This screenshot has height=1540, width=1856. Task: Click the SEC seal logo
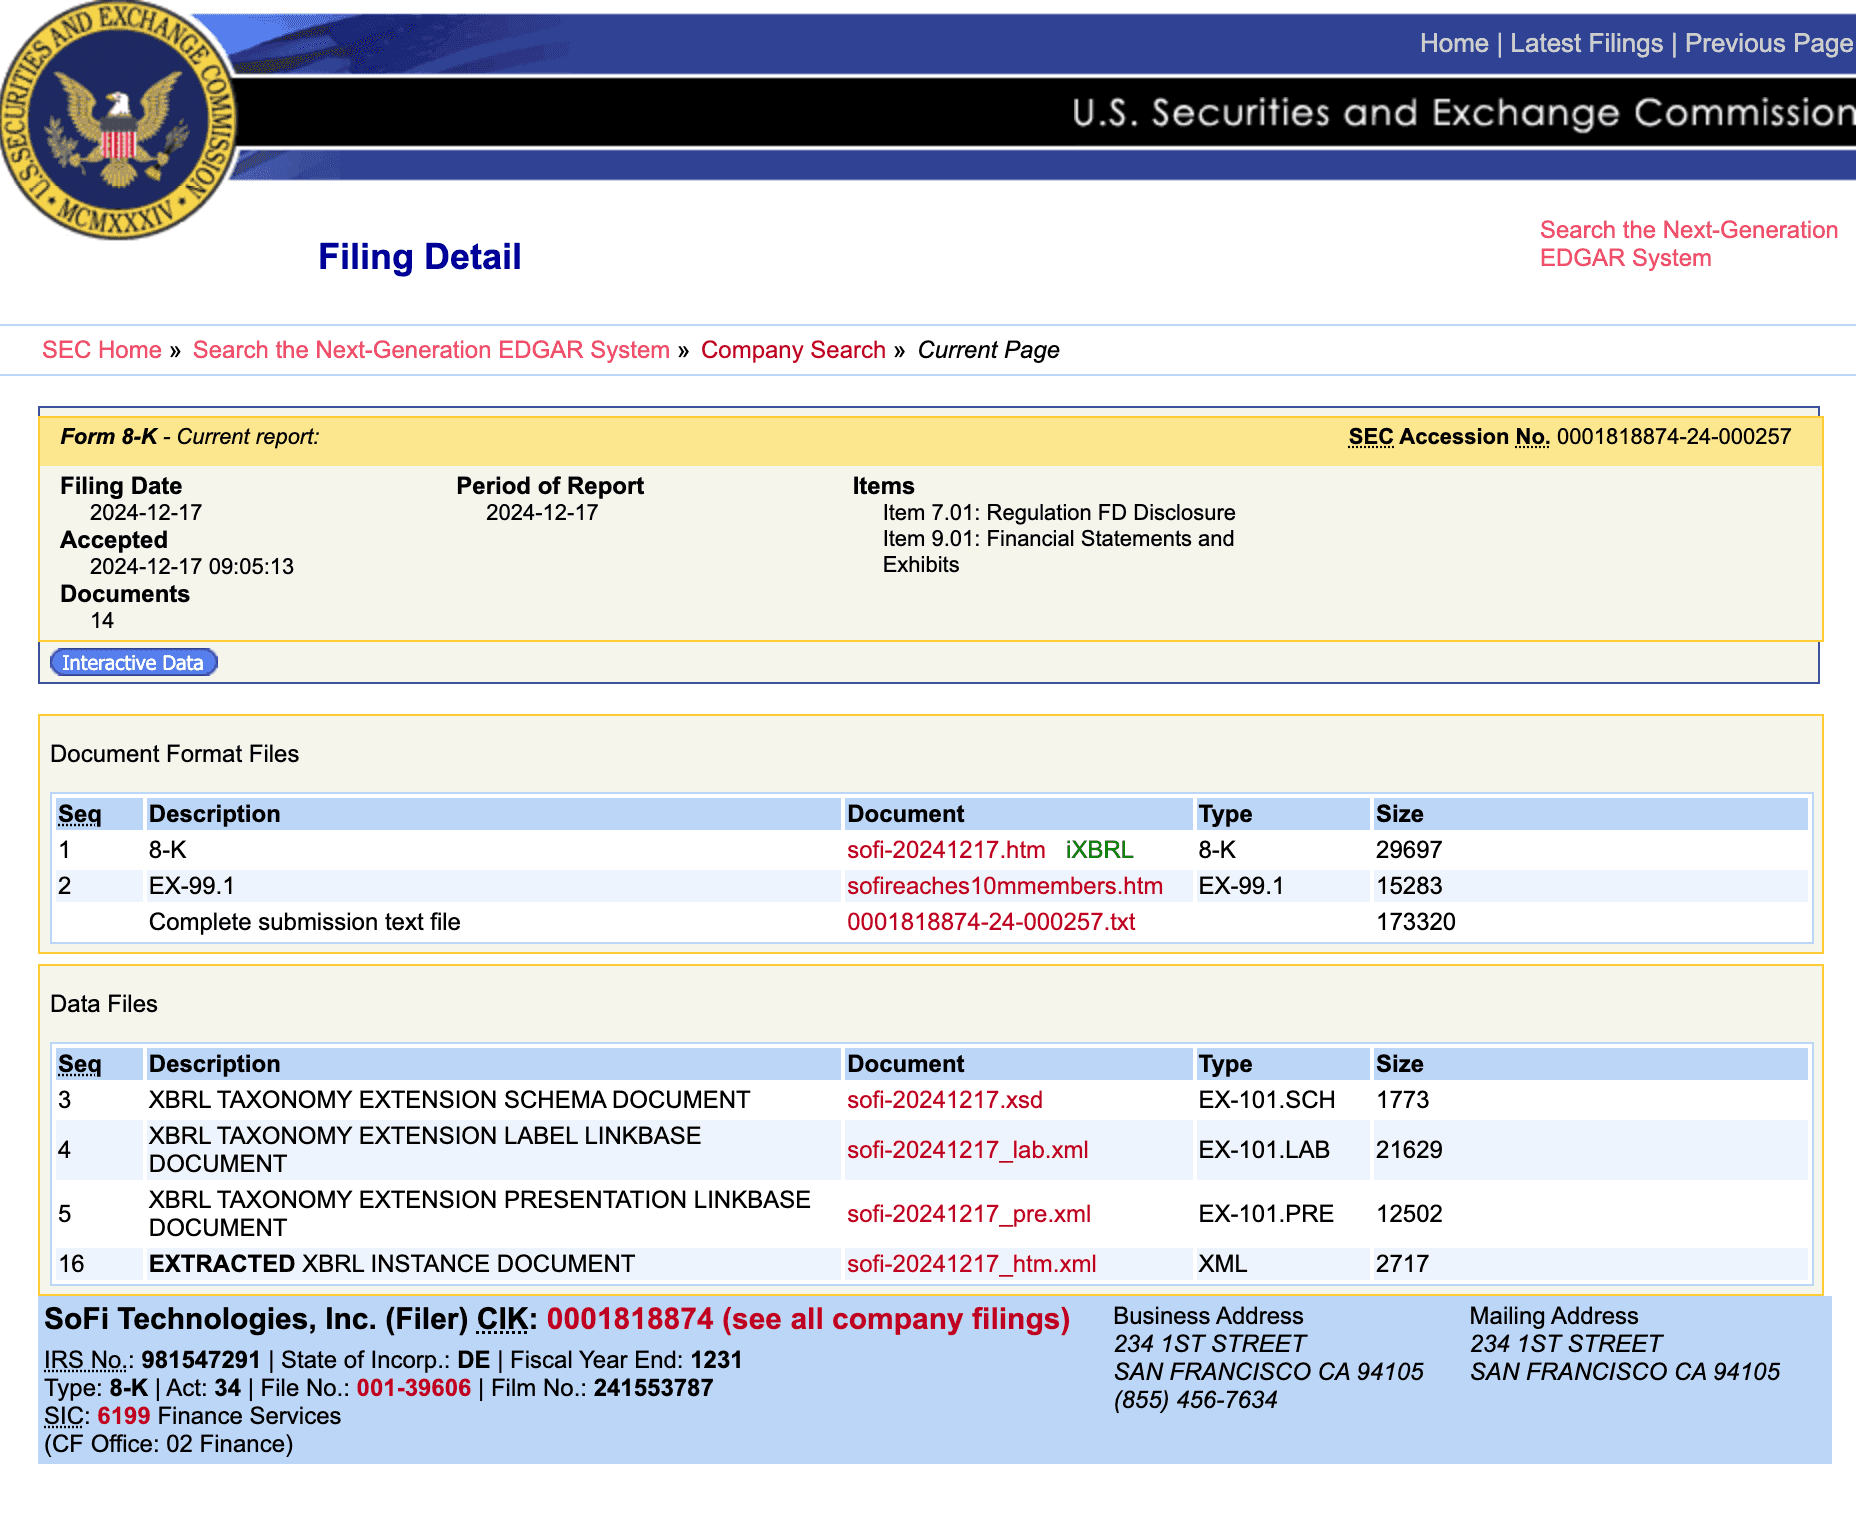(x=118, y=120)
